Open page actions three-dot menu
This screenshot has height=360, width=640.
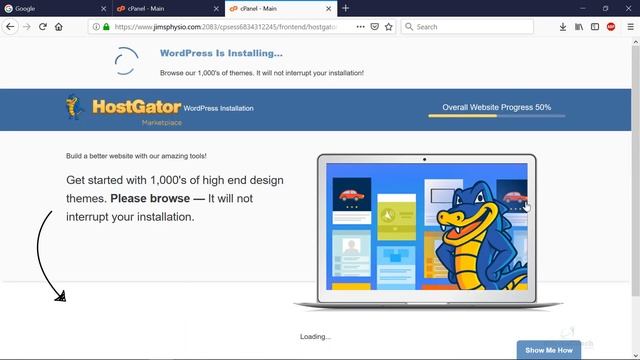360,27
